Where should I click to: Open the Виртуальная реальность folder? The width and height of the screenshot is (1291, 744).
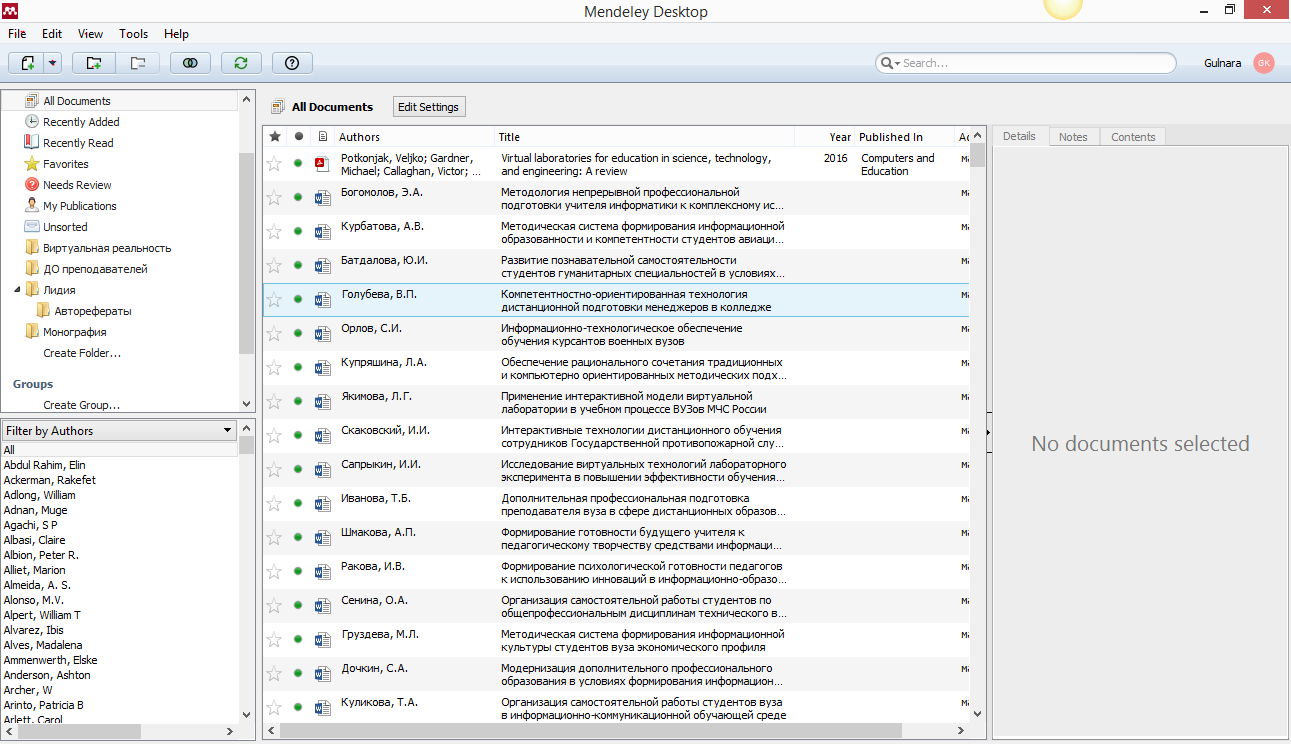pyautogui.click(x=107, y=248)
